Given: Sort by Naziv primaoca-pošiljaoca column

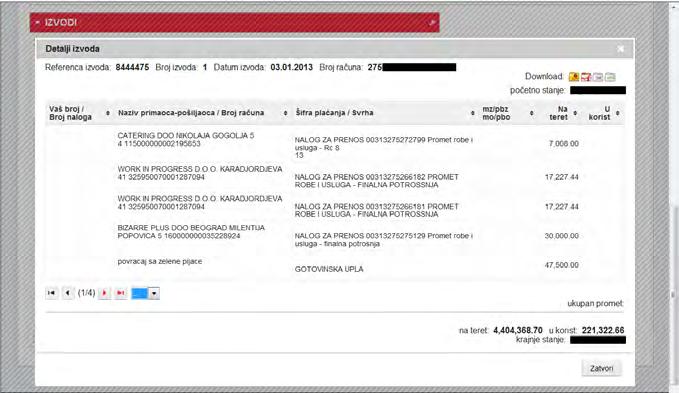Looking at the screenshot, I should point(285,113).
